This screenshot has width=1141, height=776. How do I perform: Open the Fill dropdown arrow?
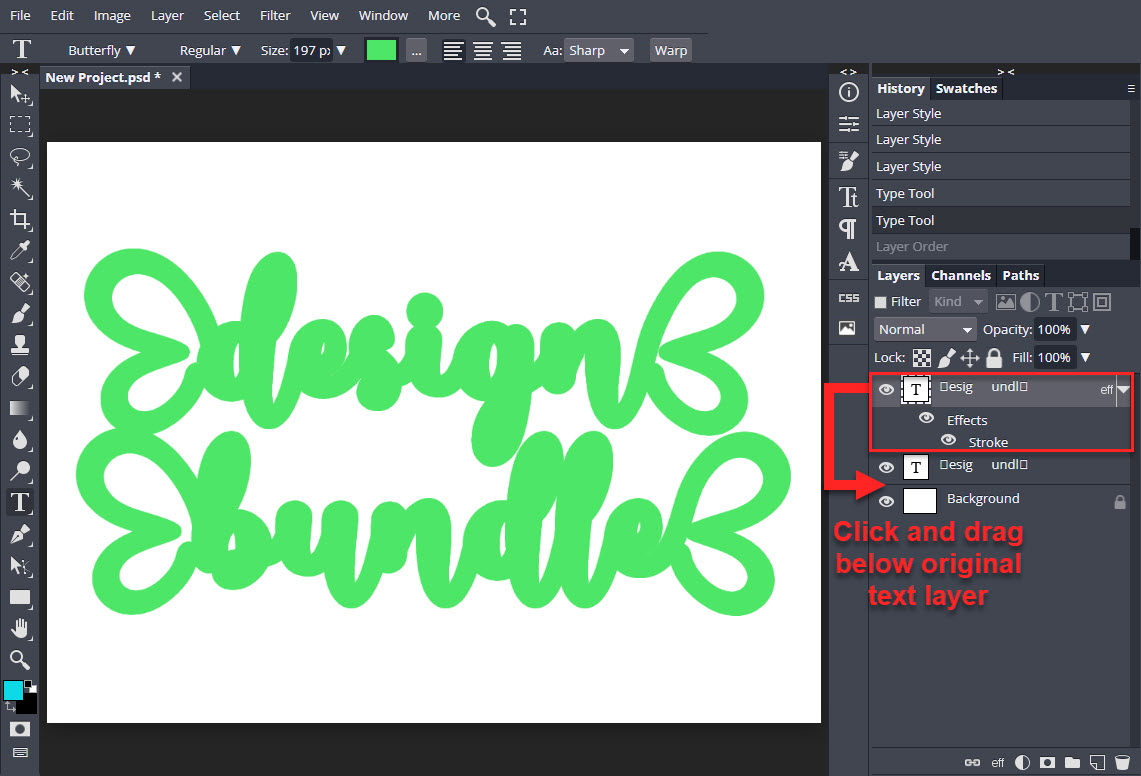(1085, 357)
